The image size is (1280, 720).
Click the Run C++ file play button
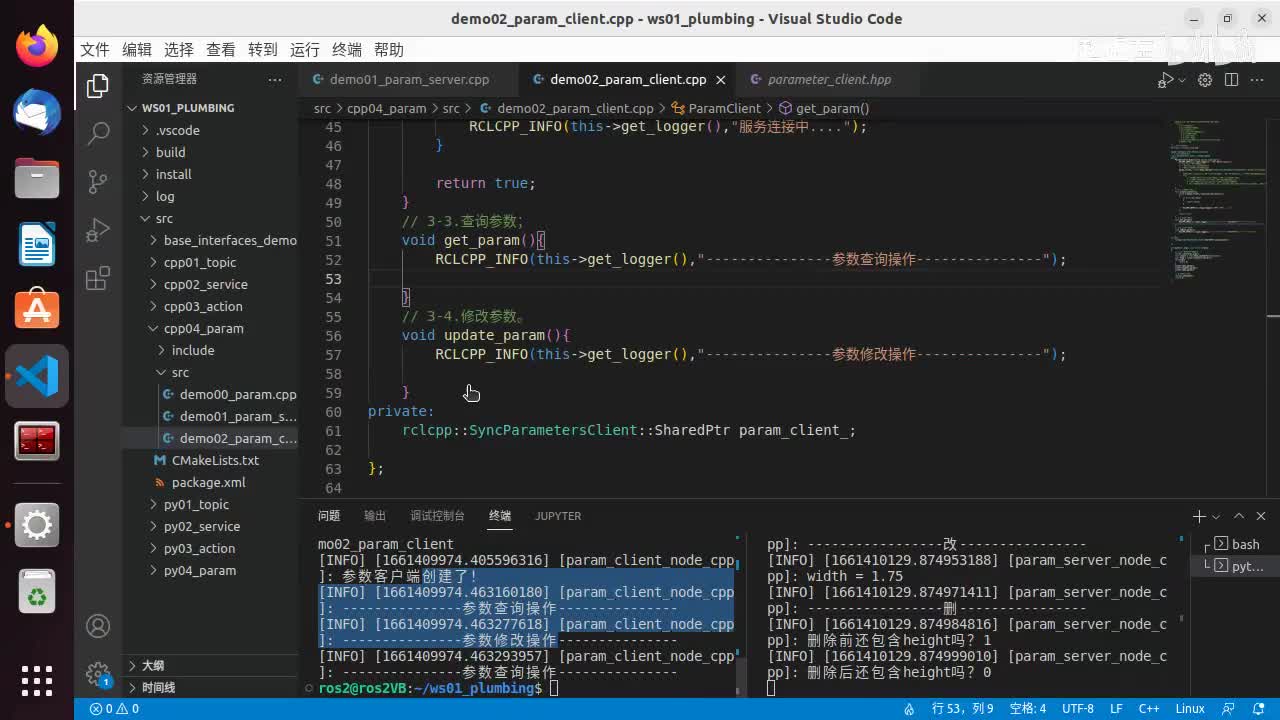coord(1165,80)
